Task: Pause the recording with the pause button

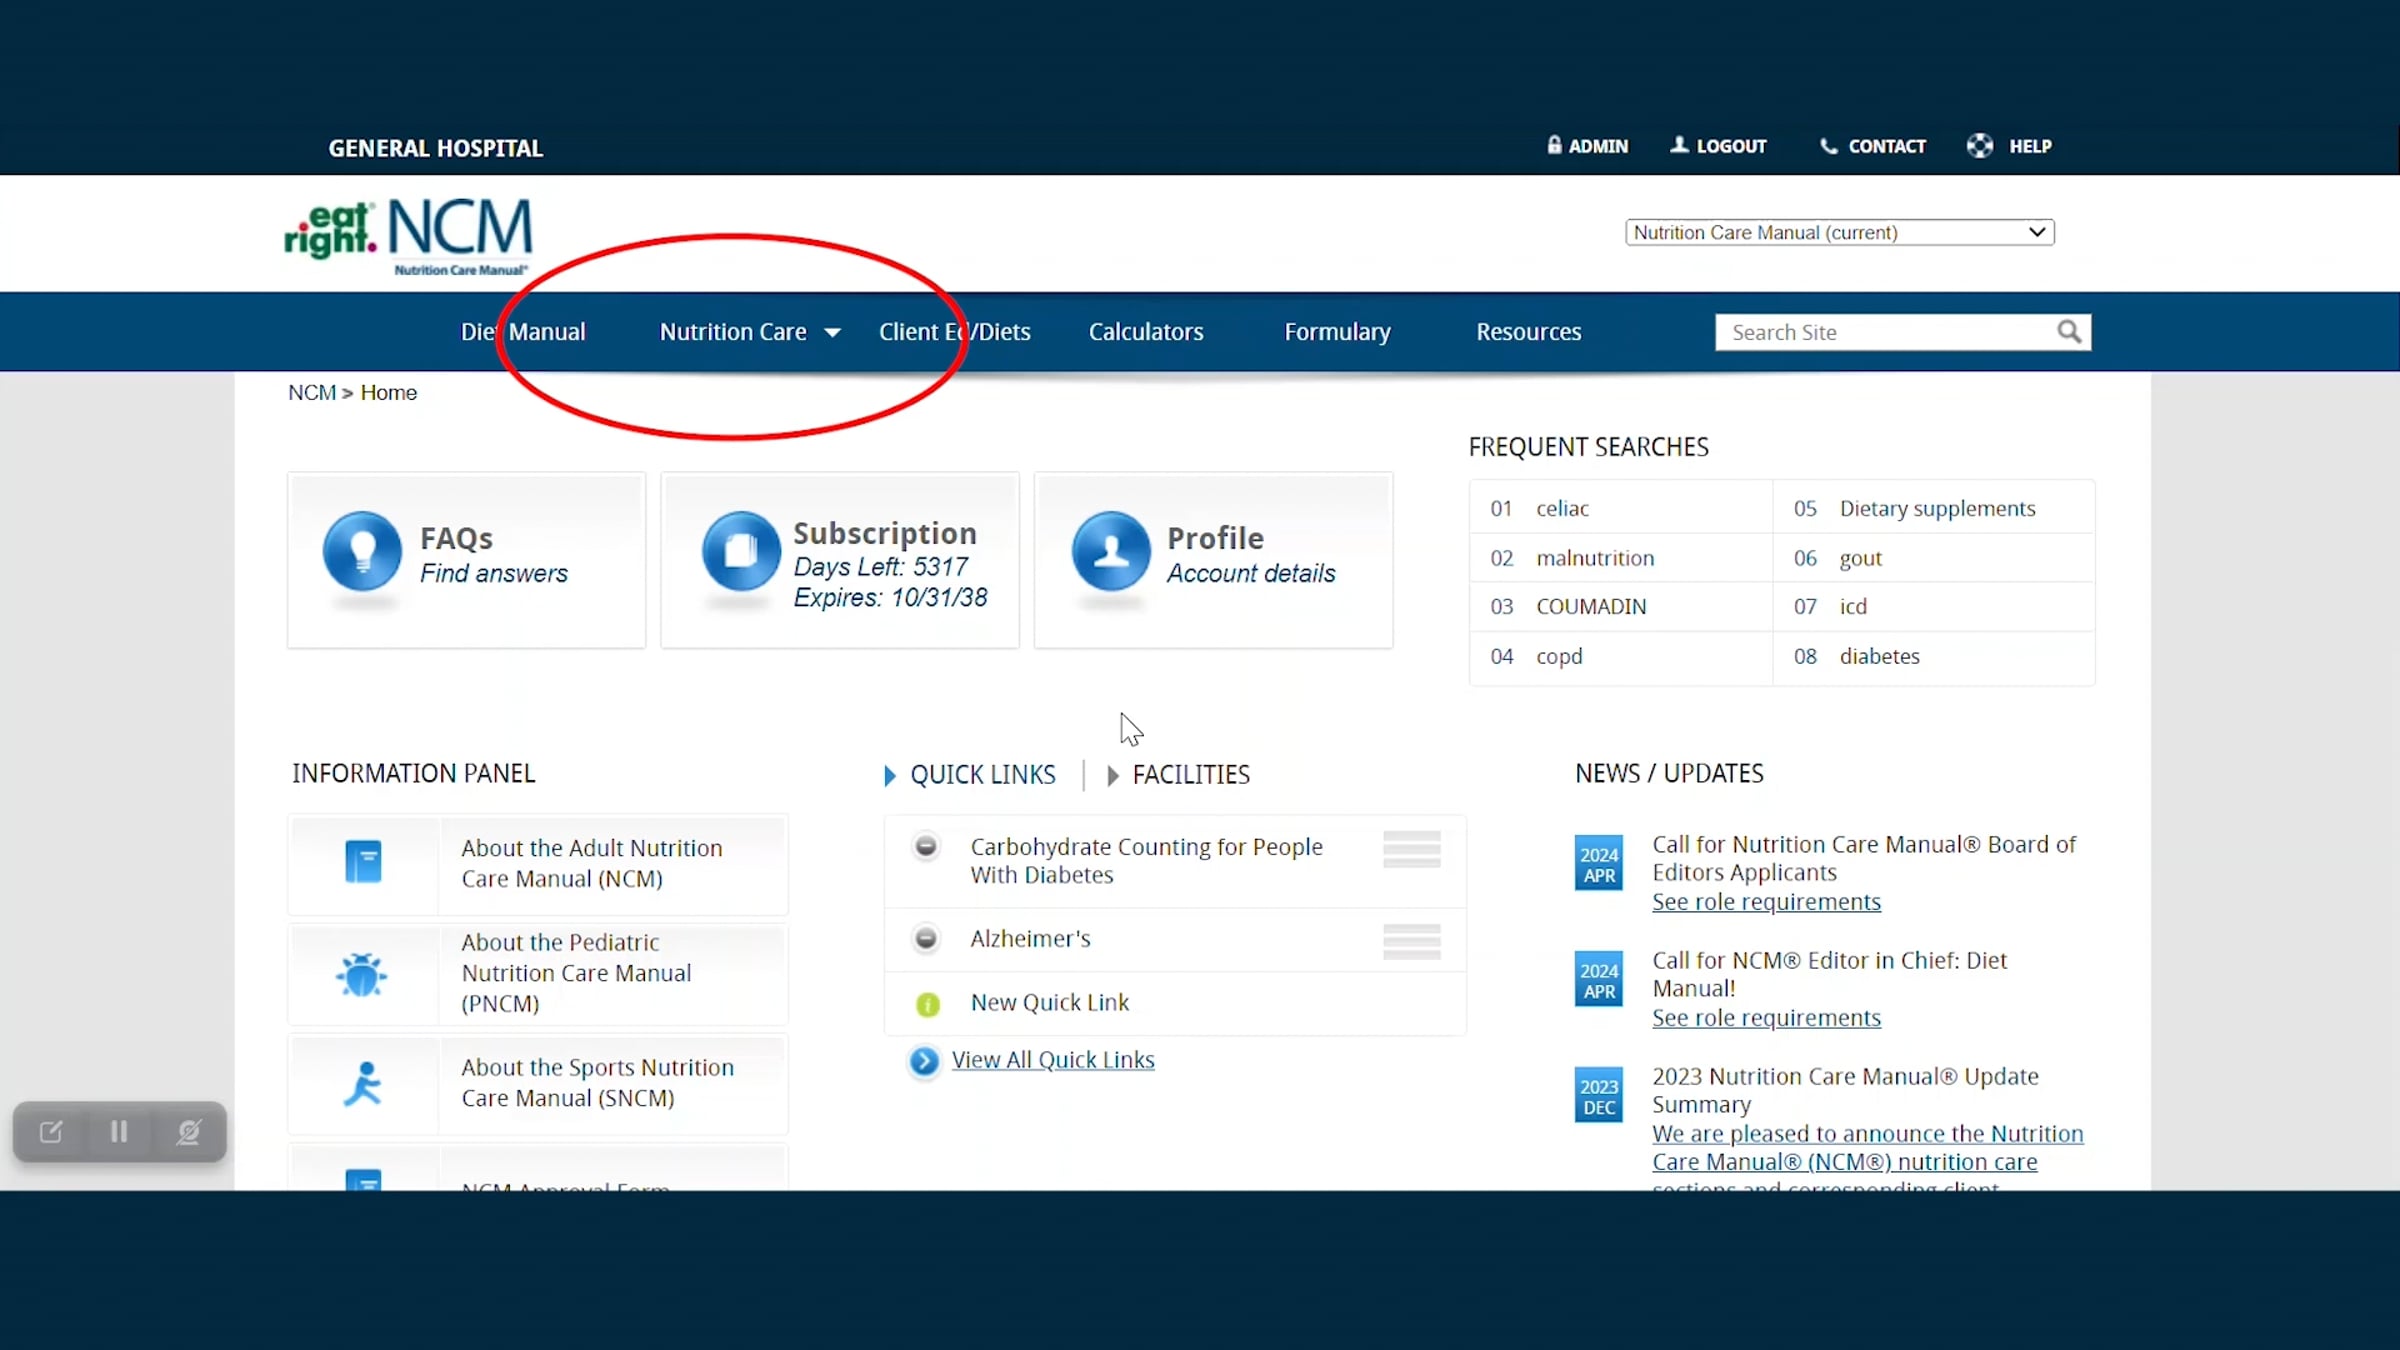Action: (119, 1132)
